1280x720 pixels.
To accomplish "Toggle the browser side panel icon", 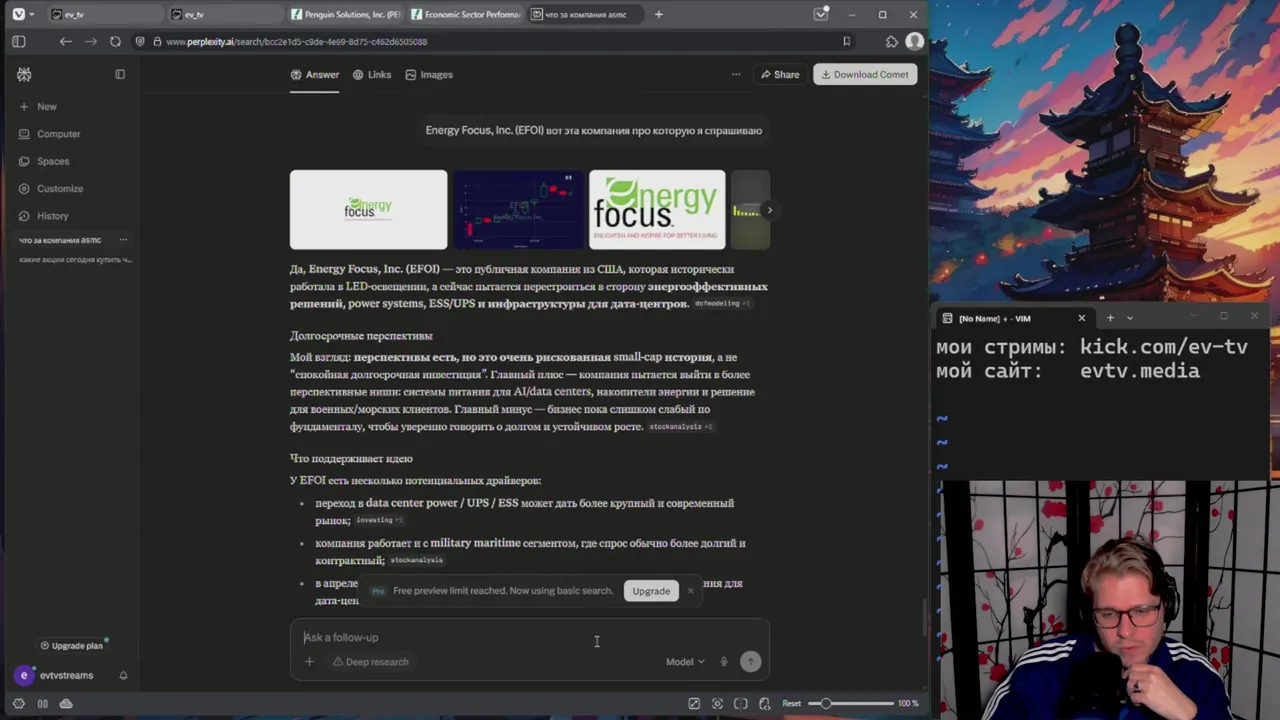I will tap(18, 41).
